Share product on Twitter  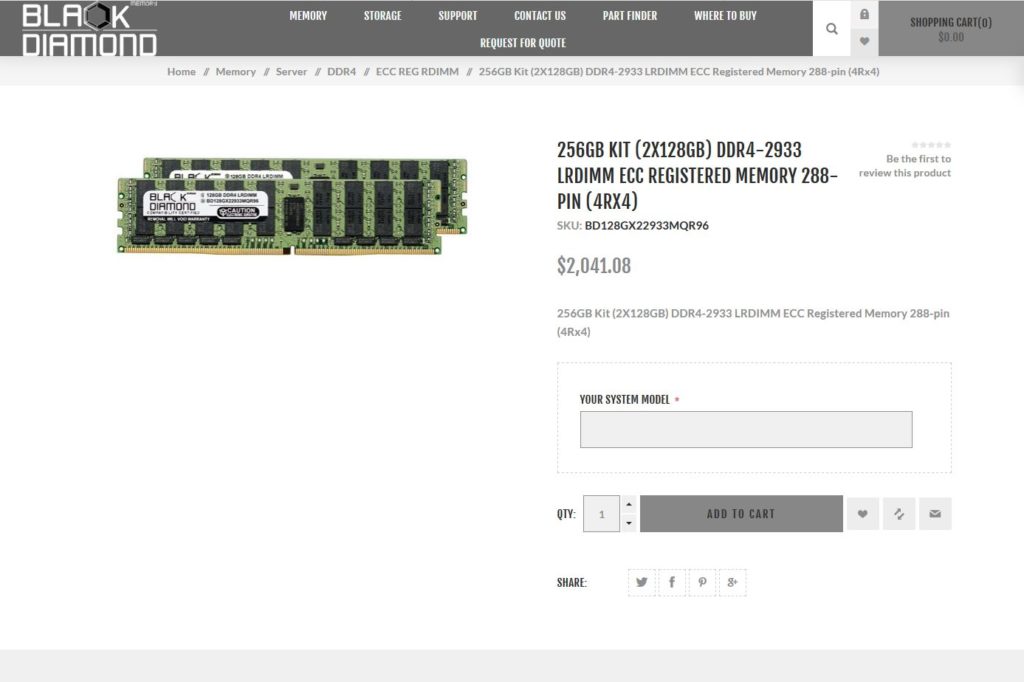[x=641, y=582]
